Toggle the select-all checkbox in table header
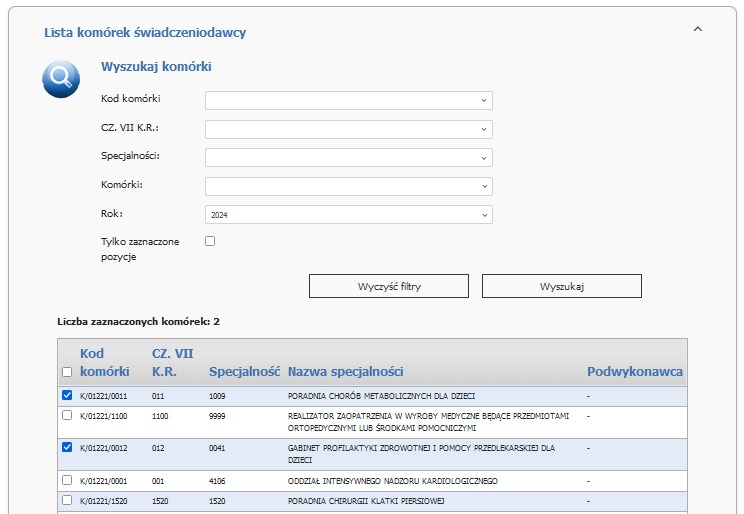 [x=67, y=372]
